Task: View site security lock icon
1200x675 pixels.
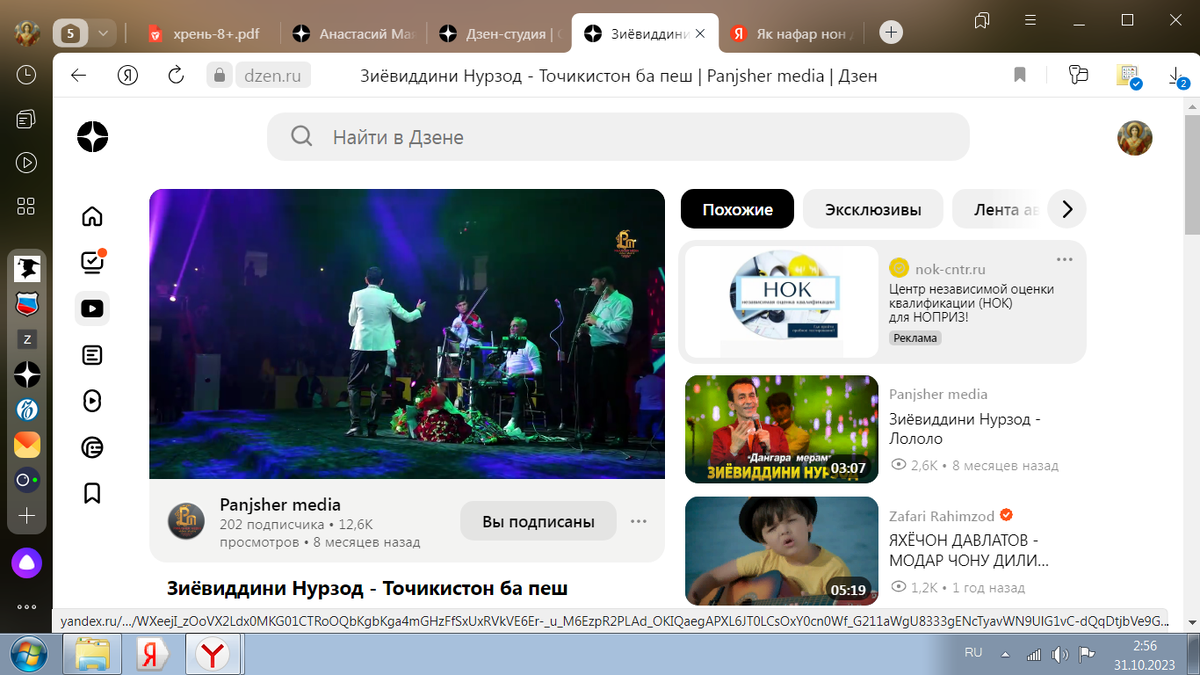Action: point(220,75)
